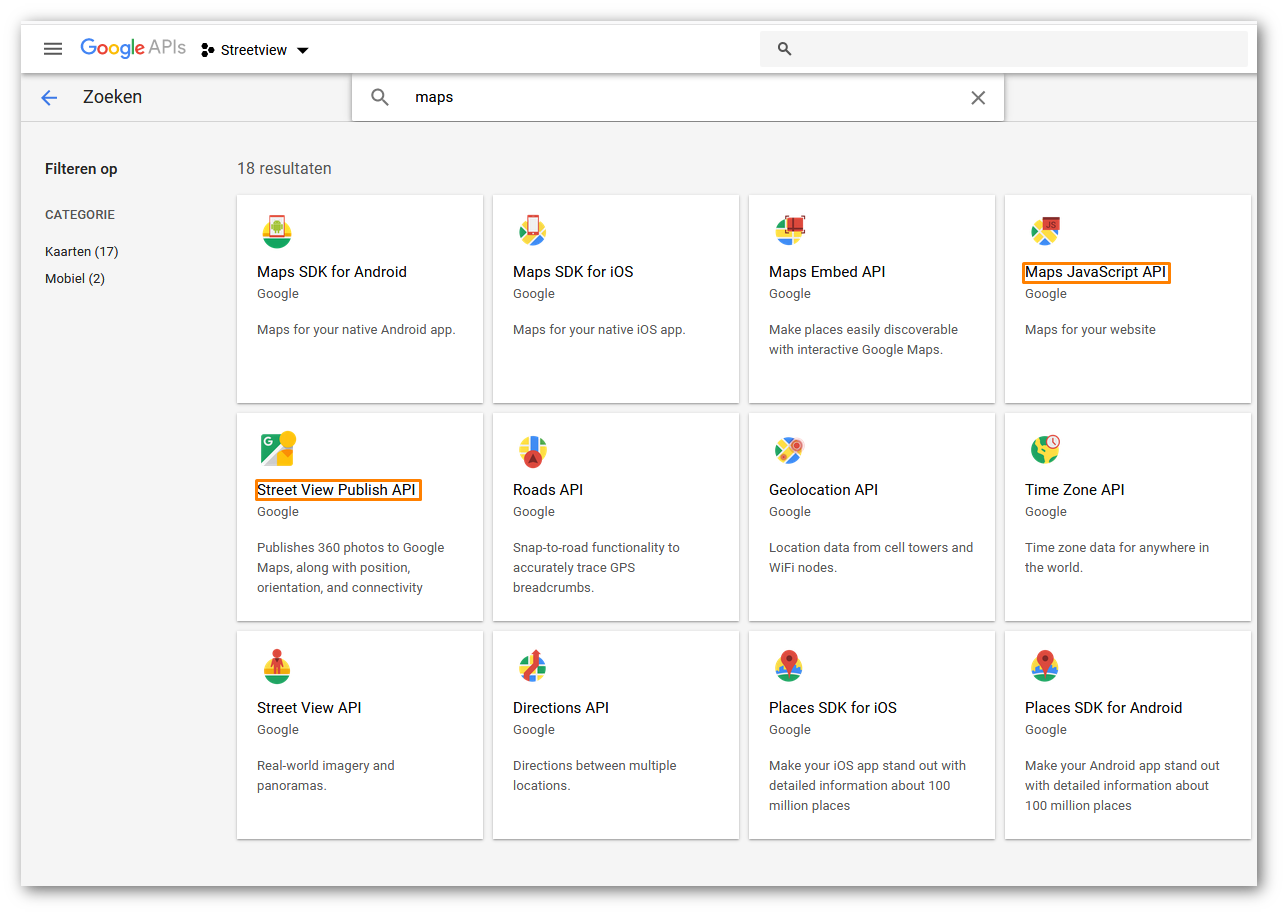Open Street View Publish API title
The image size is (1286, 915).
337,490
